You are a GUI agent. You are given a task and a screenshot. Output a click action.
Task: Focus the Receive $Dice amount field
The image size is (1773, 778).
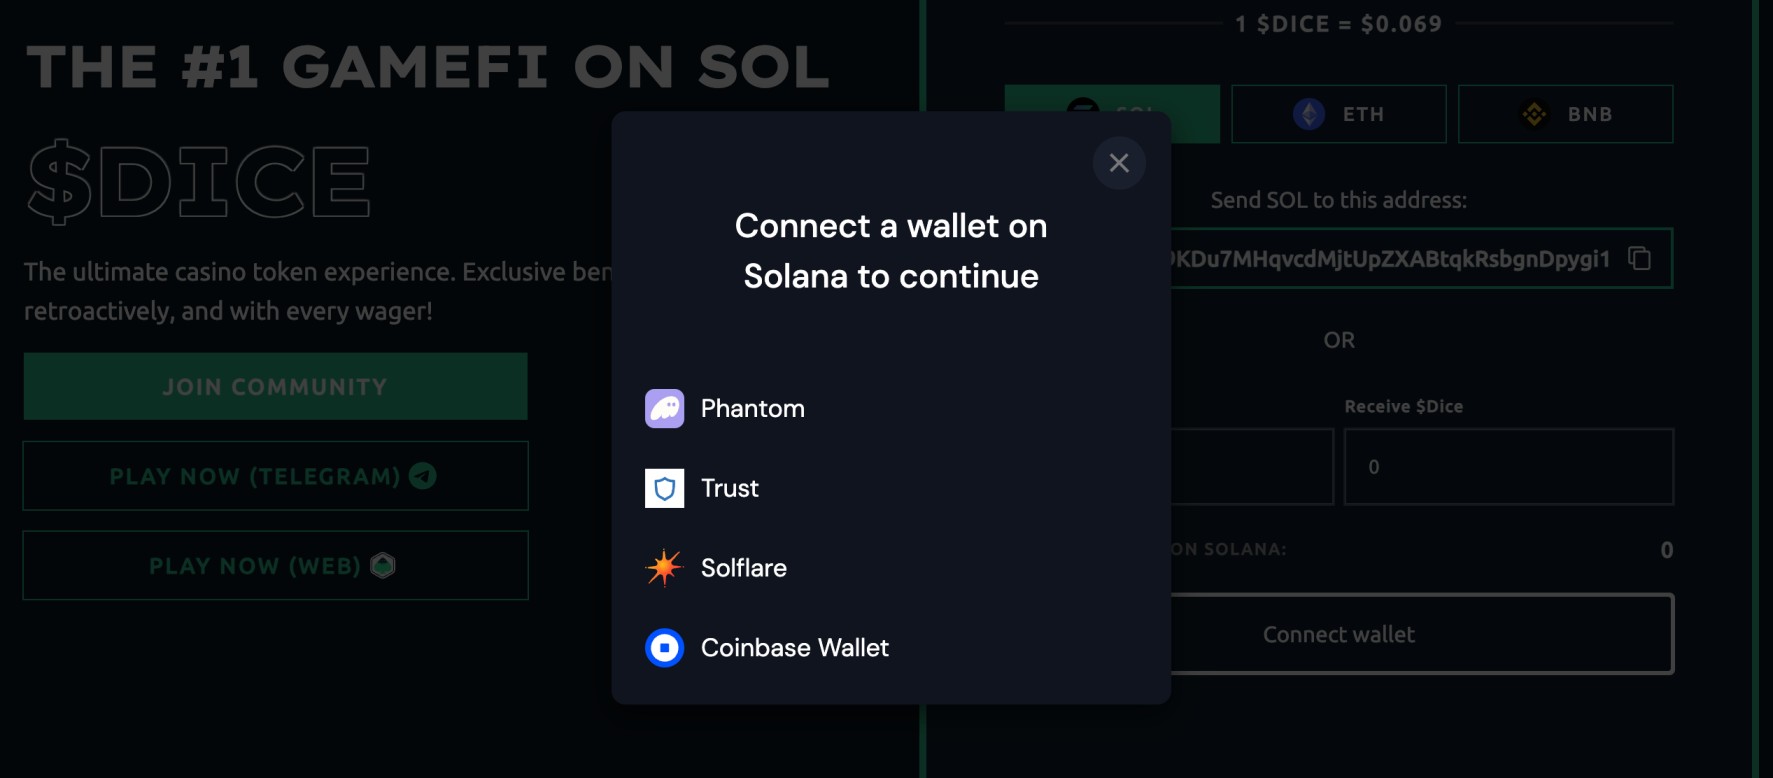[1508, 467]
